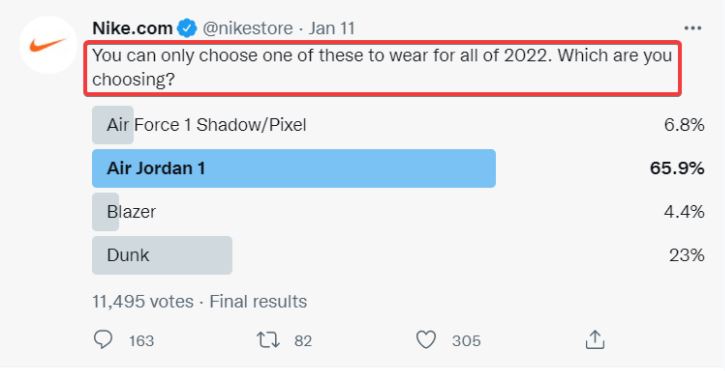Open the three-dot more options menu
Screen dimensions: 725x371
point(692,29)
